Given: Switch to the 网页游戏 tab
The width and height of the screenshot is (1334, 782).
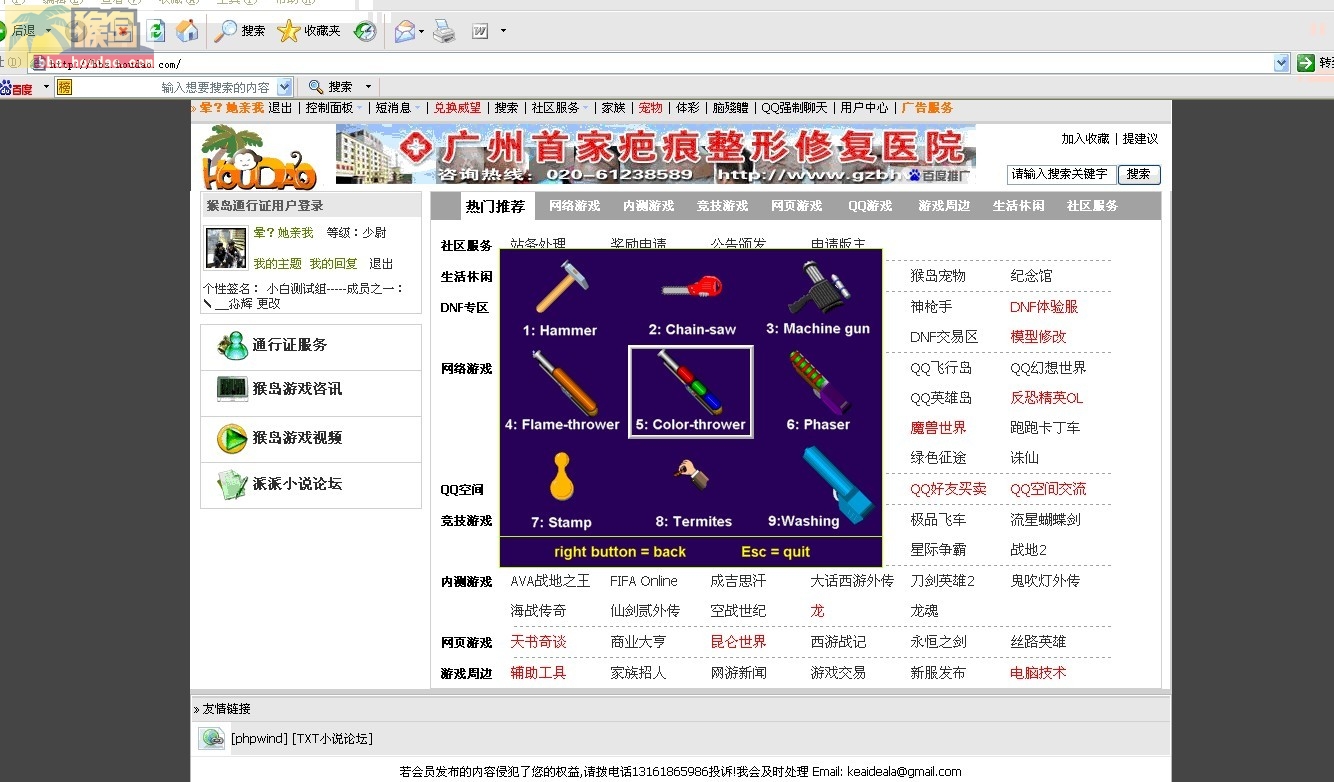Looking at the screenshot, I should coord(796,206).
